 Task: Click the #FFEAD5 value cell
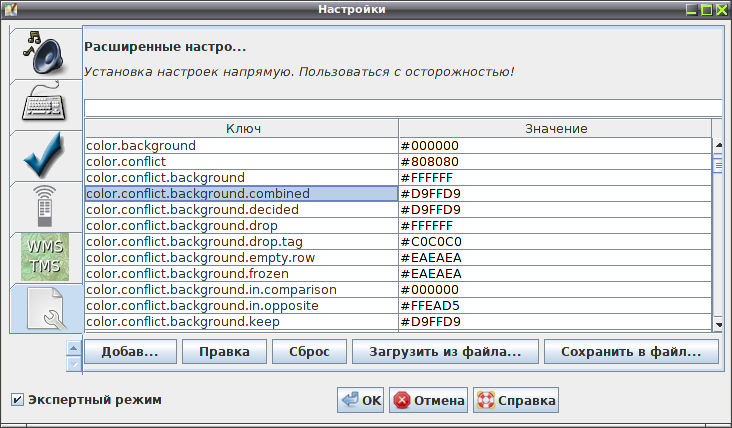click(x=555, y=306)
